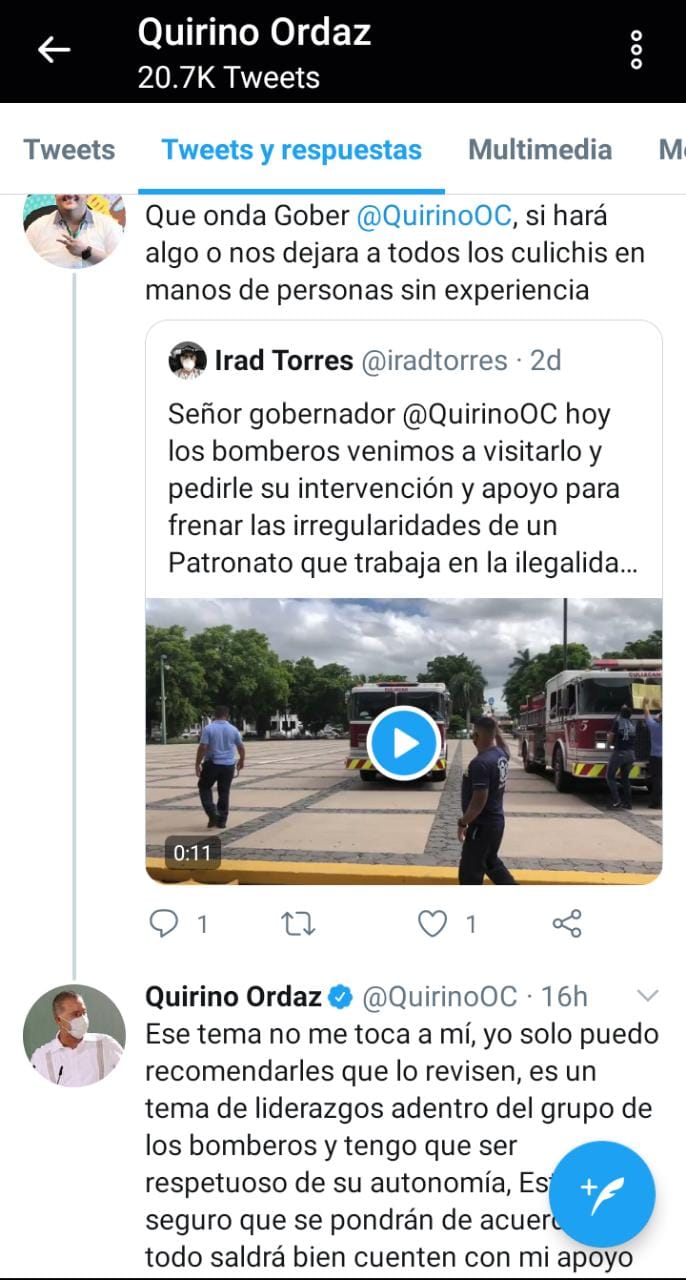Open the Multimedia tab

tap(540, 150)
